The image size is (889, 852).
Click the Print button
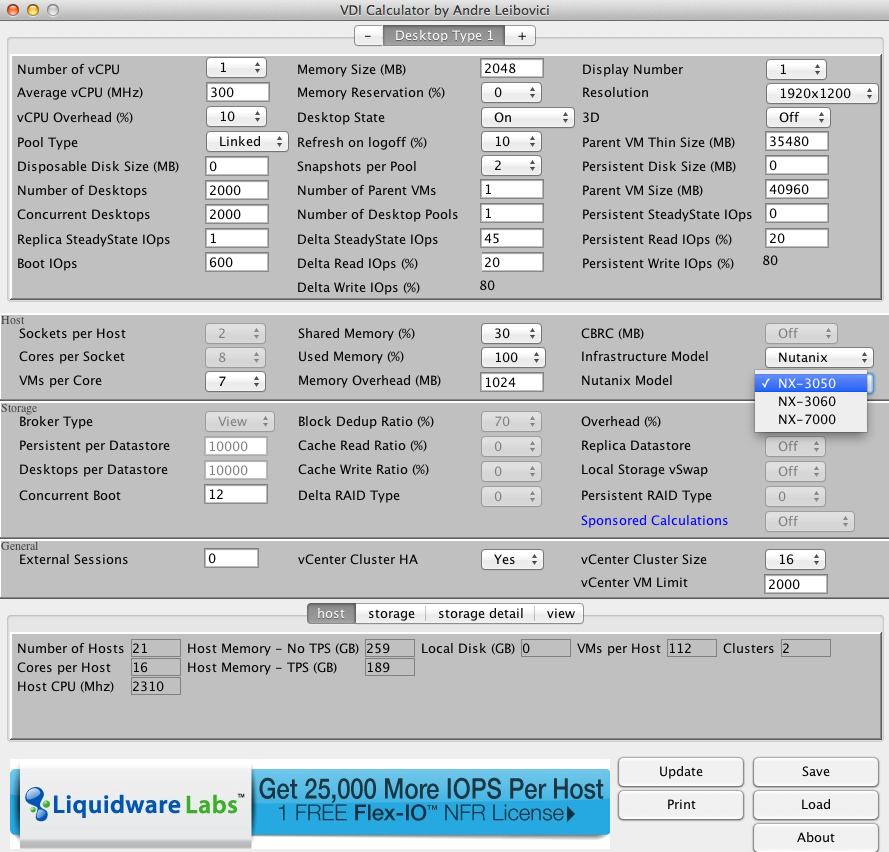[681, 804]
